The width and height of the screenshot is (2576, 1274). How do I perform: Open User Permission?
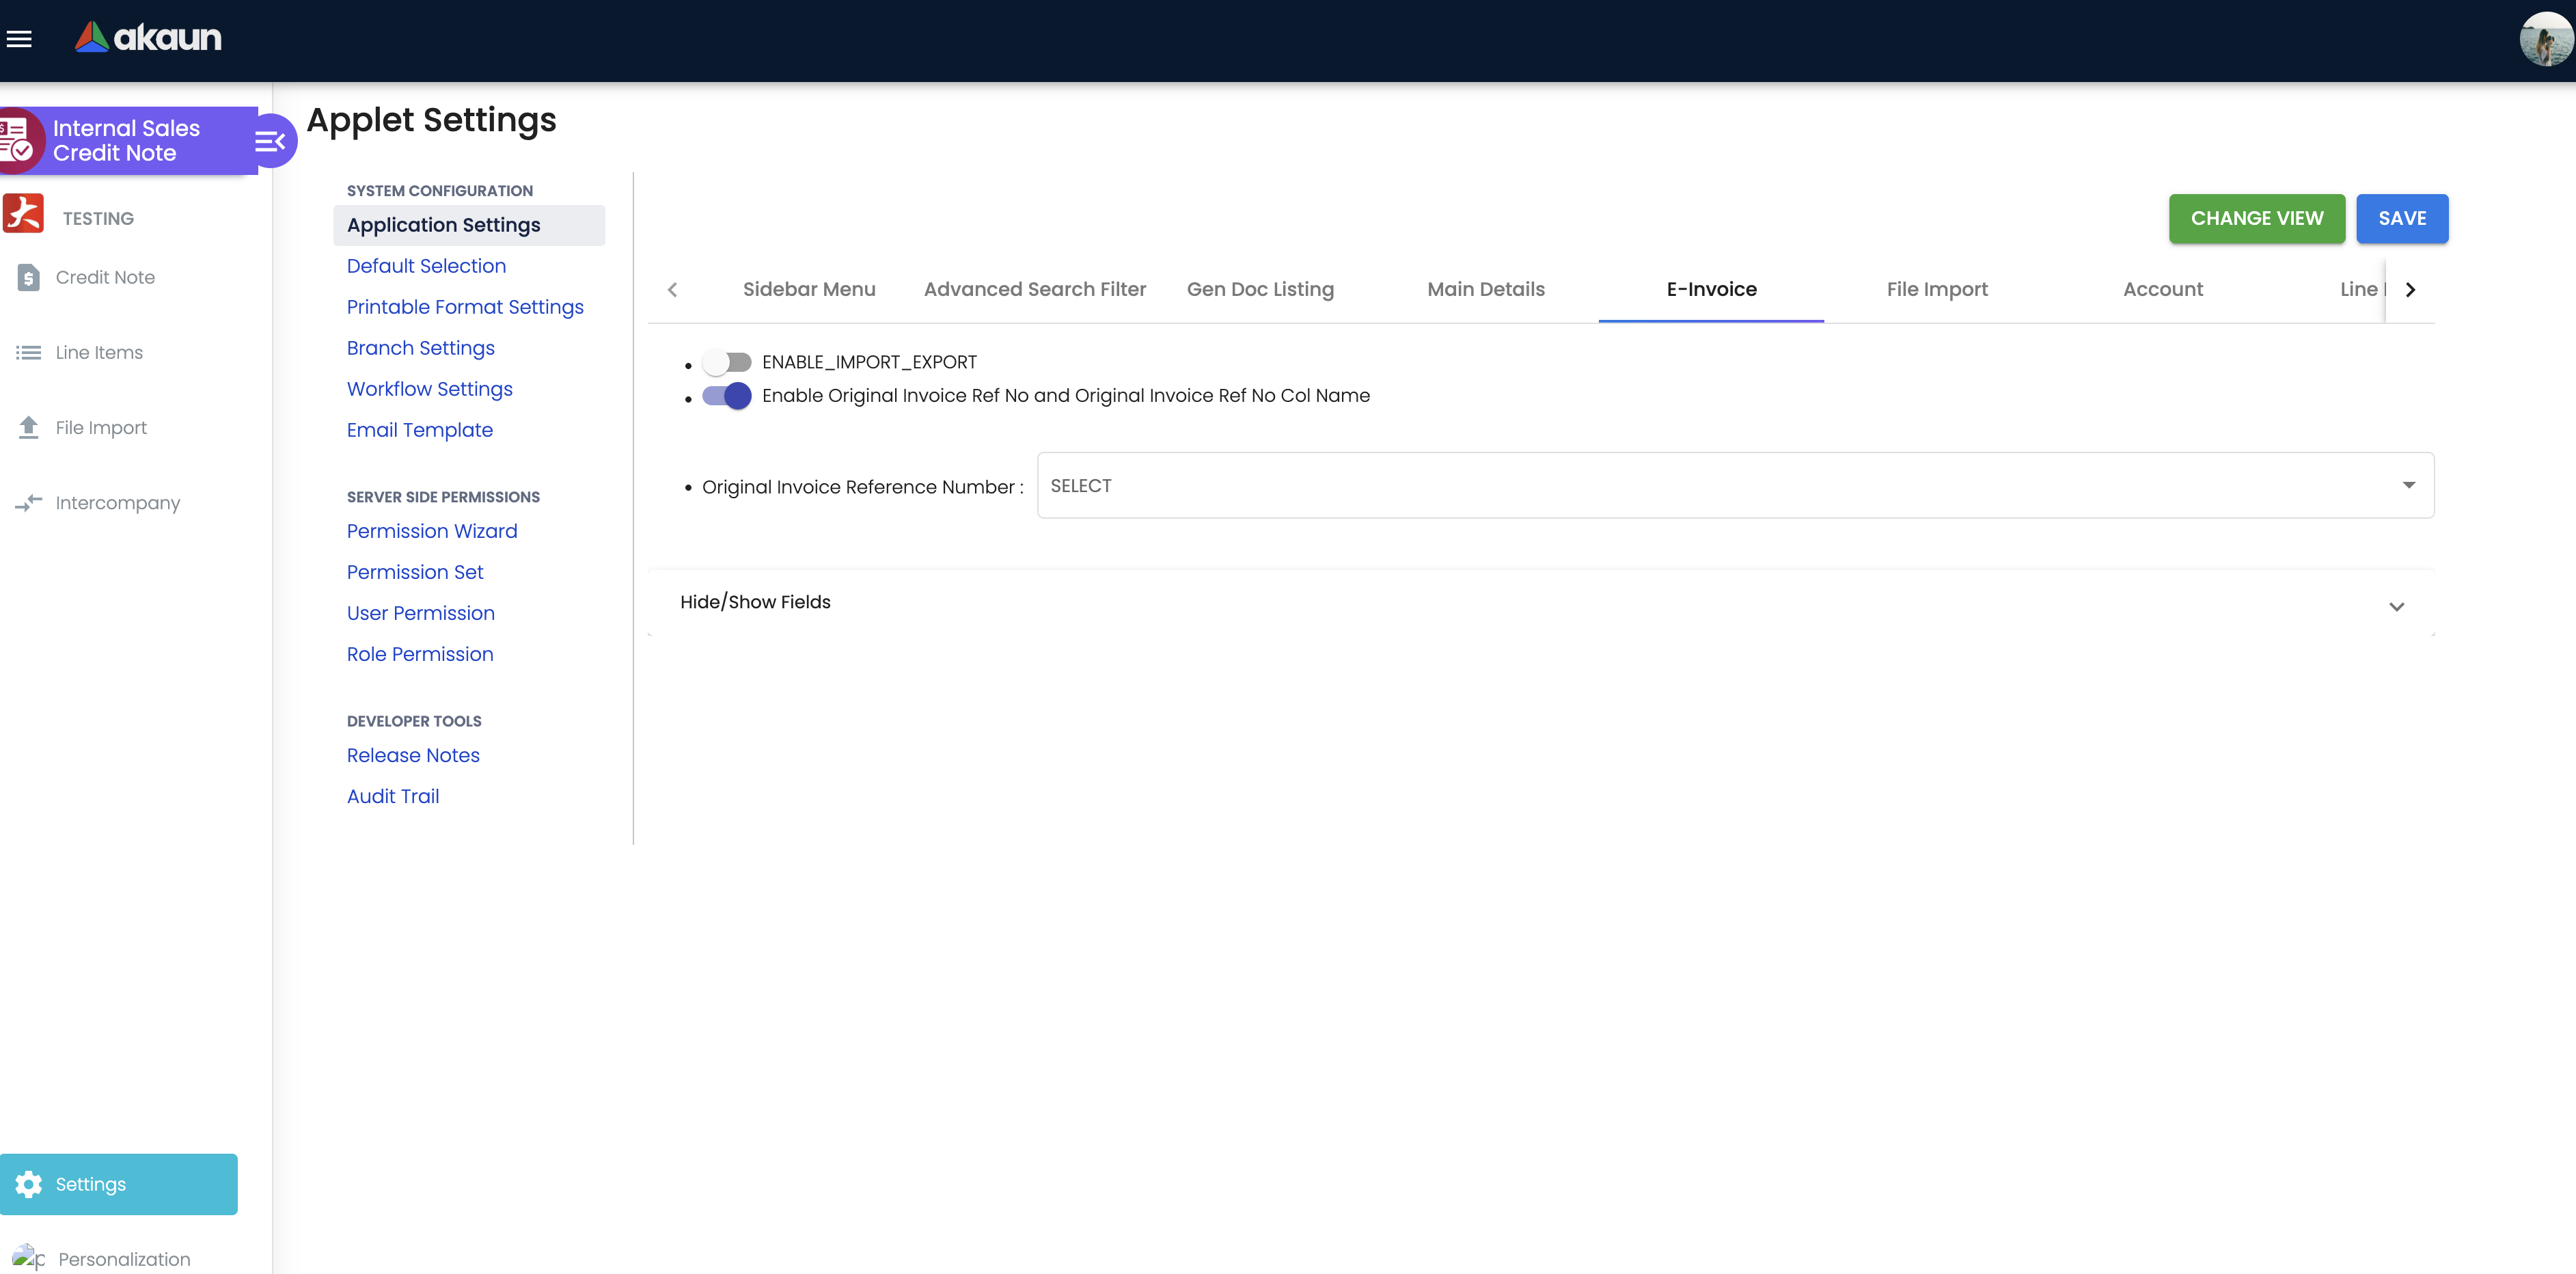[420, 613]
